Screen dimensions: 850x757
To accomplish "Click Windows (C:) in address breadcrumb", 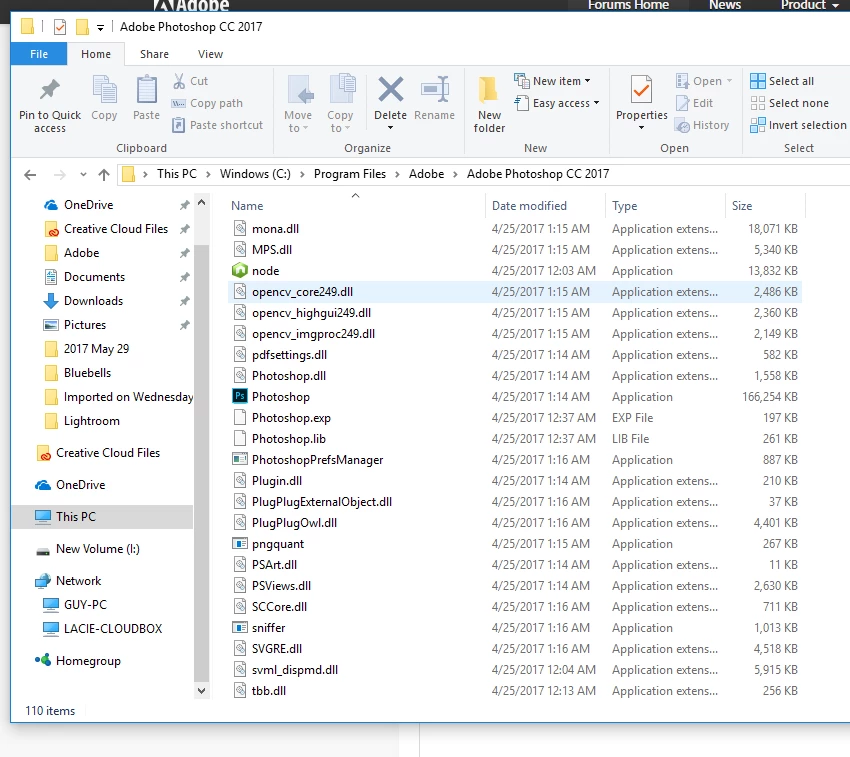I will point(255,174).
